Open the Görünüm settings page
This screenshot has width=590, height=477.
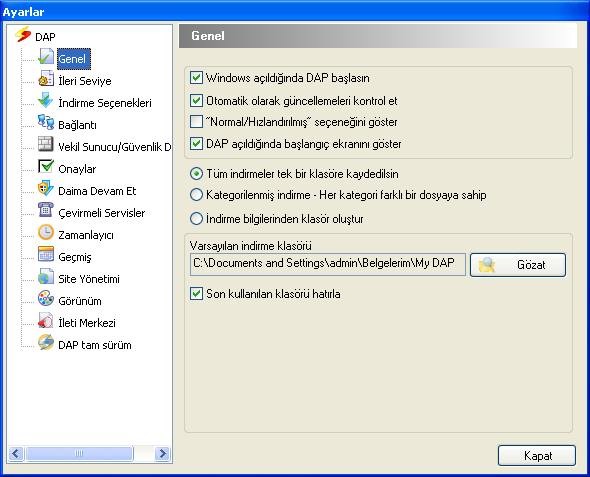pos(80,301)
